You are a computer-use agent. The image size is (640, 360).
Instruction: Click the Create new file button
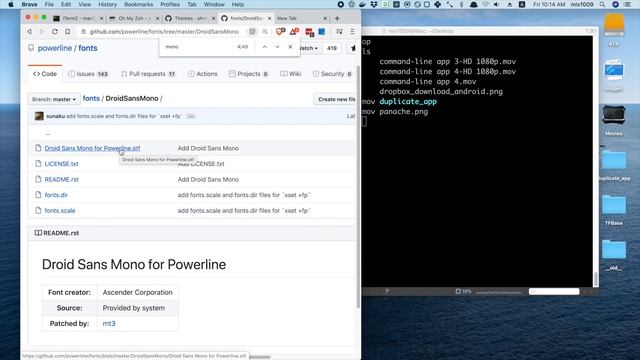(335, 99)
